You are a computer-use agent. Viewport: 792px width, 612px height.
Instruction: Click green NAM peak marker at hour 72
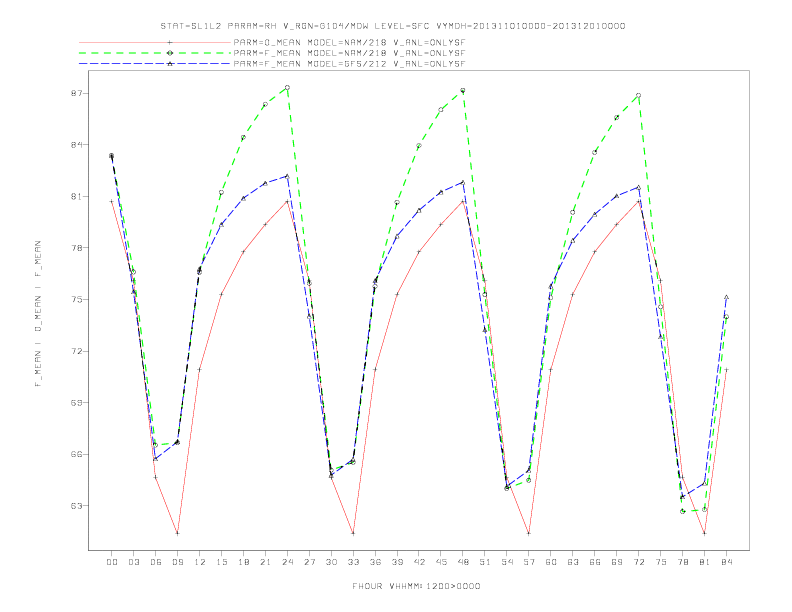[x=638, y=95]
